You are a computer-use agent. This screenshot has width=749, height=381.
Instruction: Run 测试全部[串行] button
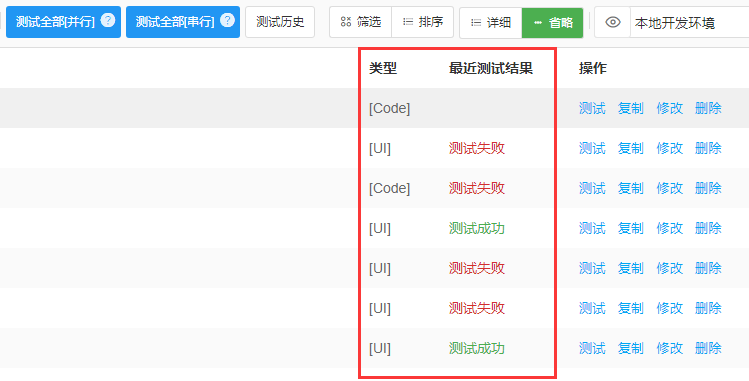pos(183,22)
